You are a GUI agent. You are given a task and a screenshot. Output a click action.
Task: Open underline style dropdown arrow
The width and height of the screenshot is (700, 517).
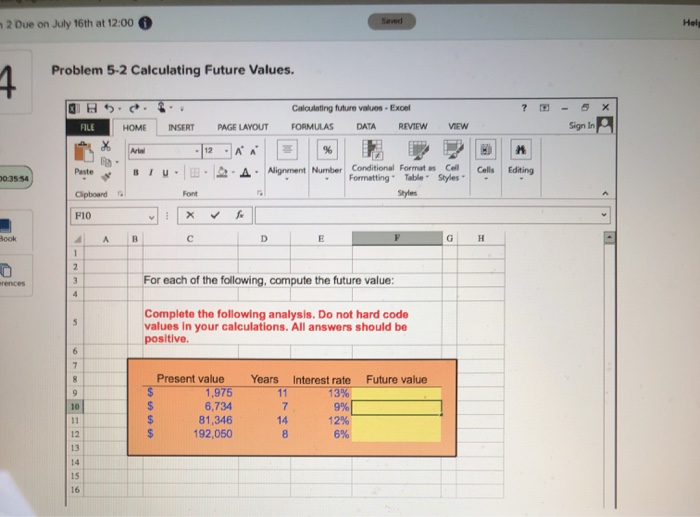(x=176, y=172)
